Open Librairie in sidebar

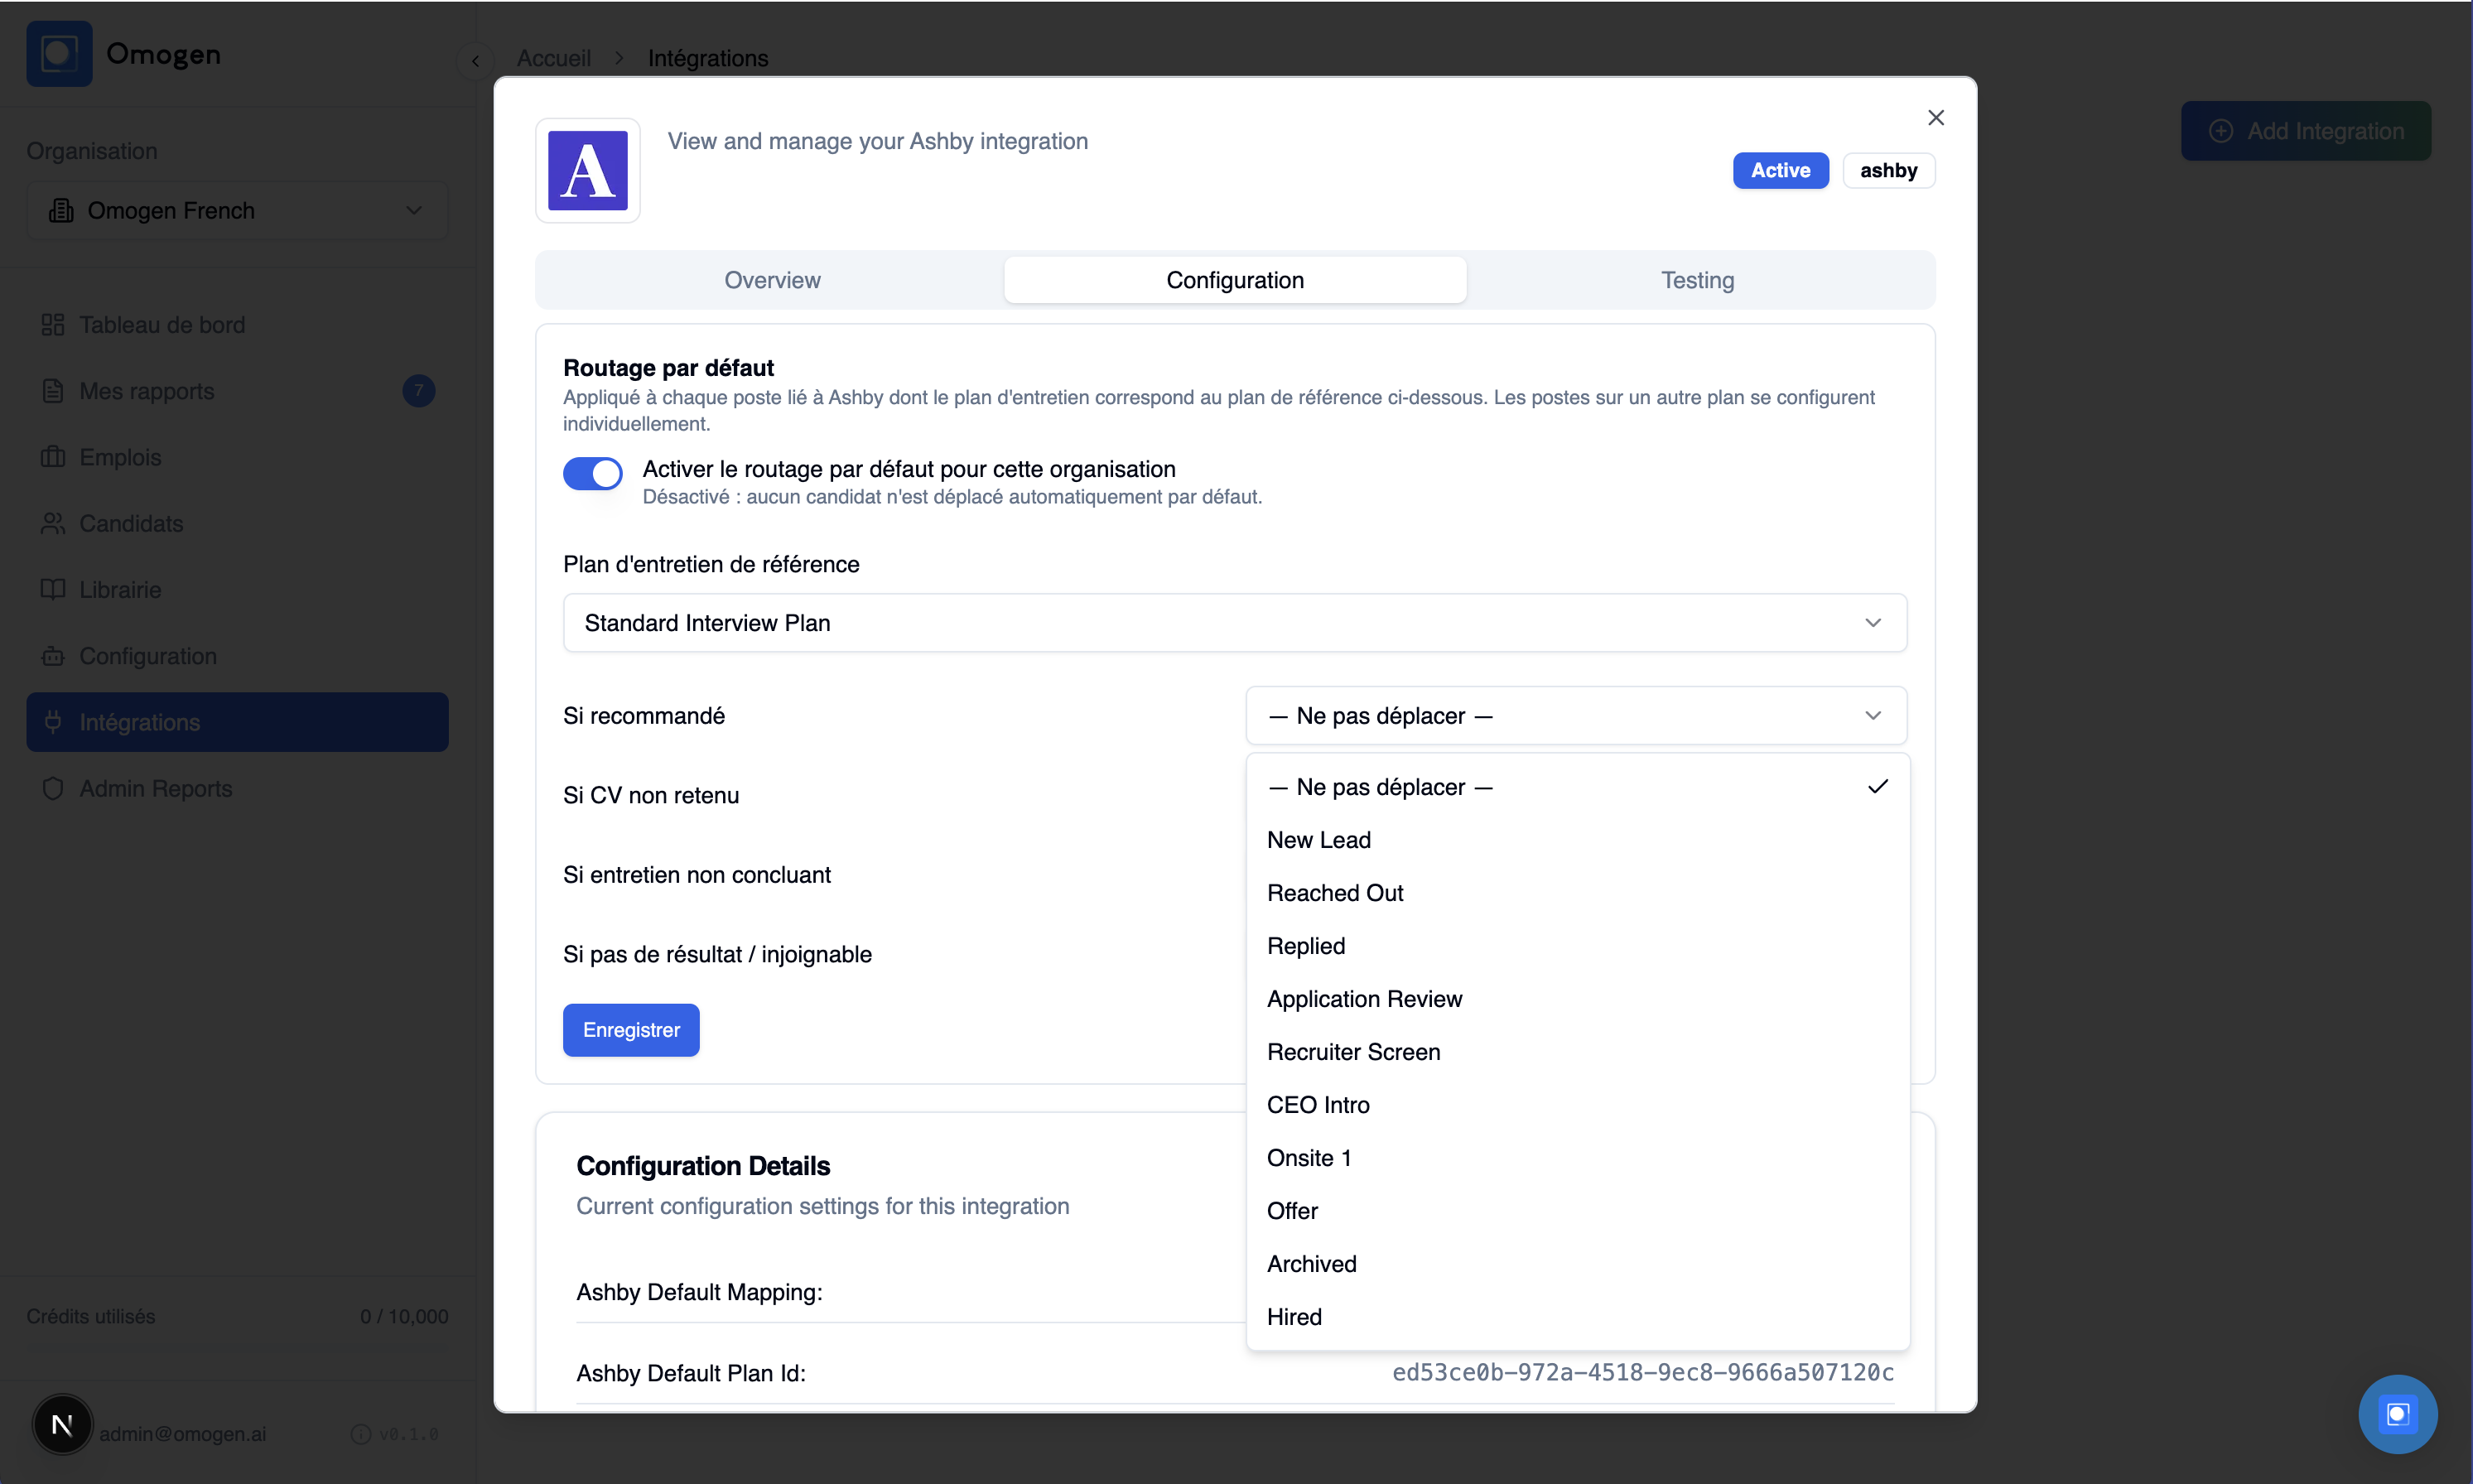[x=237, y=589]
